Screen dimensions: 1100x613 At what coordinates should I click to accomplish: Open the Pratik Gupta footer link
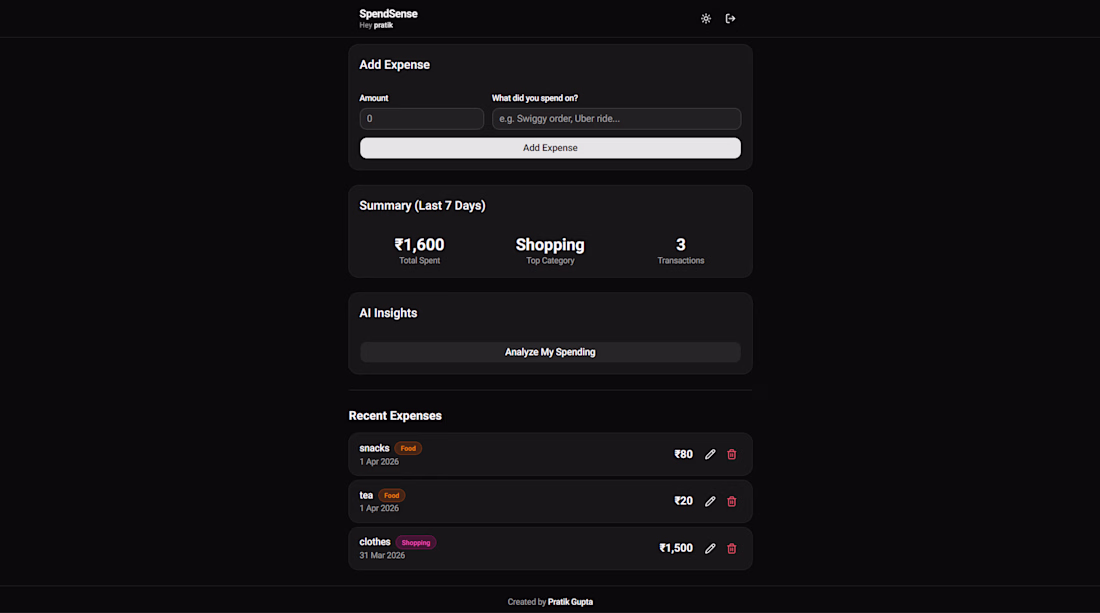[x=570, y=602]
